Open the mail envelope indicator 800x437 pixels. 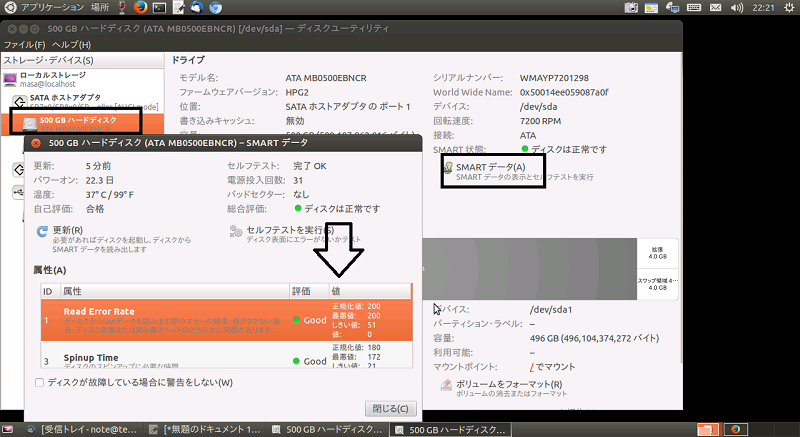(715, 8)
